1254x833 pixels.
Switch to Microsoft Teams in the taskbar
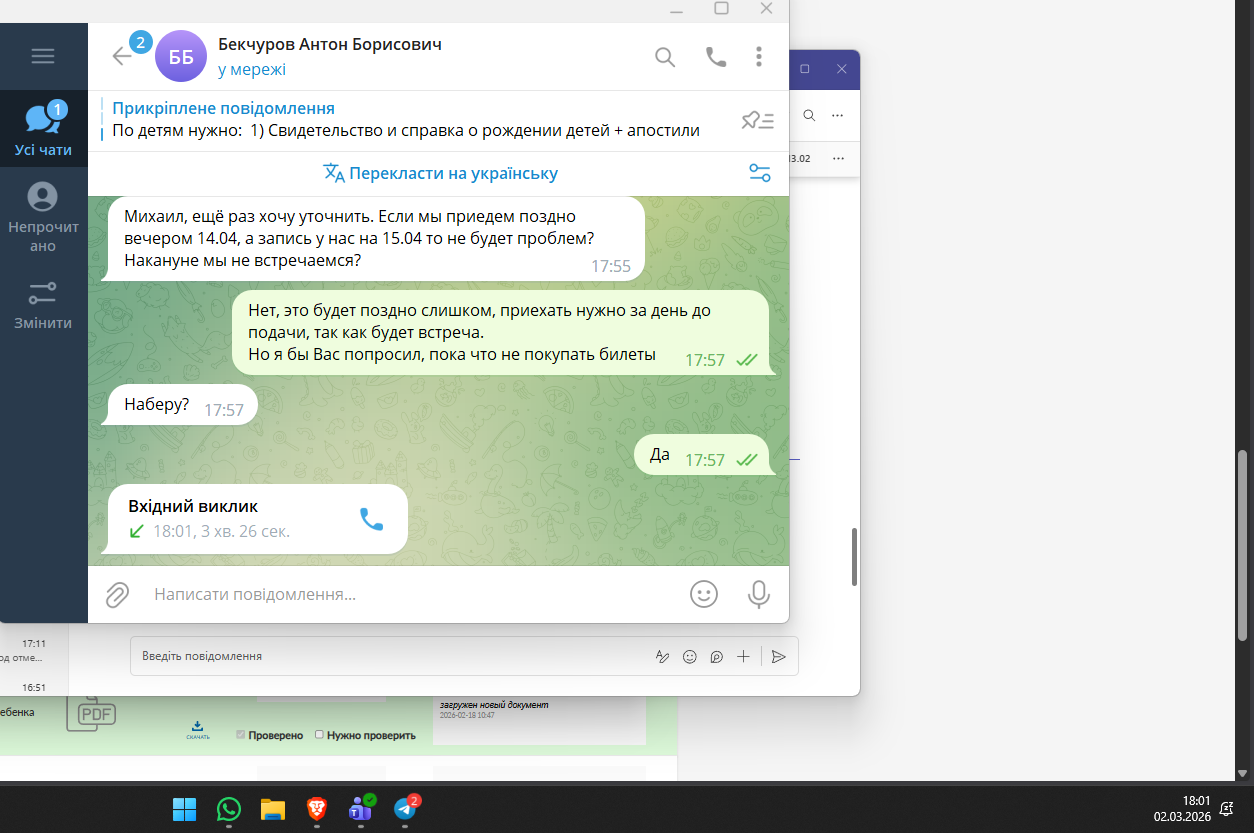(x=360, y=808)
